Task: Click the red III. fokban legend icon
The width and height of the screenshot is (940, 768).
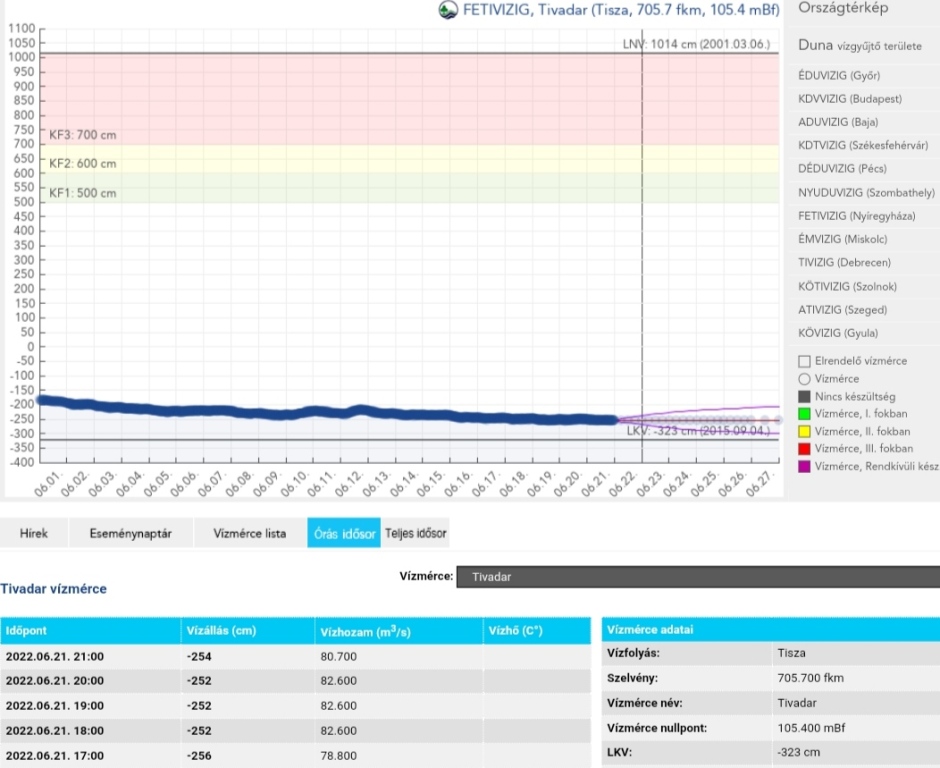Action: pyautogui.click(x=804, y=449)
